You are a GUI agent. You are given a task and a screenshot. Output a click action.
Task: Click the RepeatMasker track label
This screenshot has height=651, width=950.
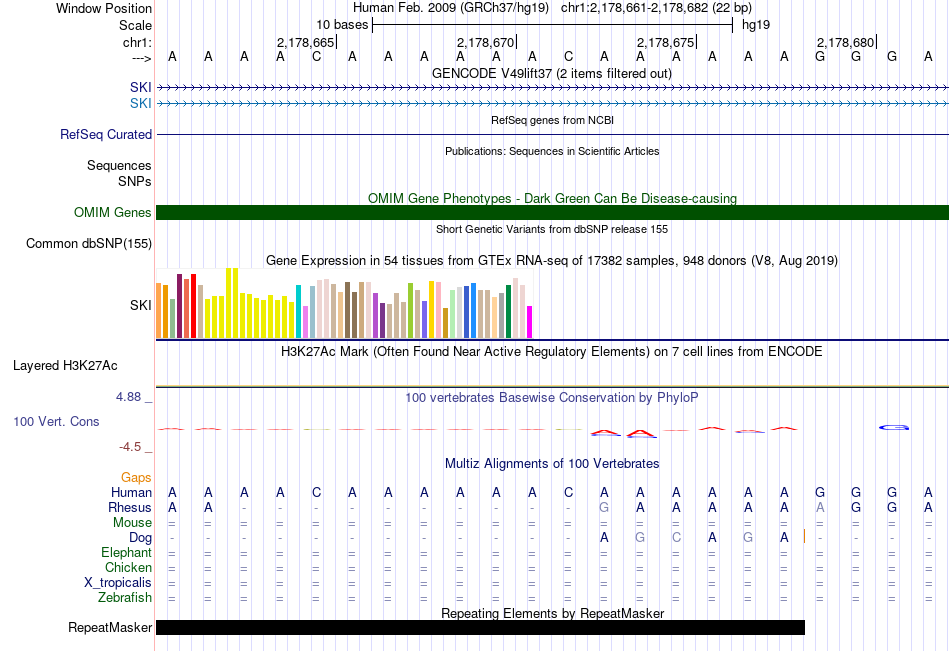pos(110,627)
